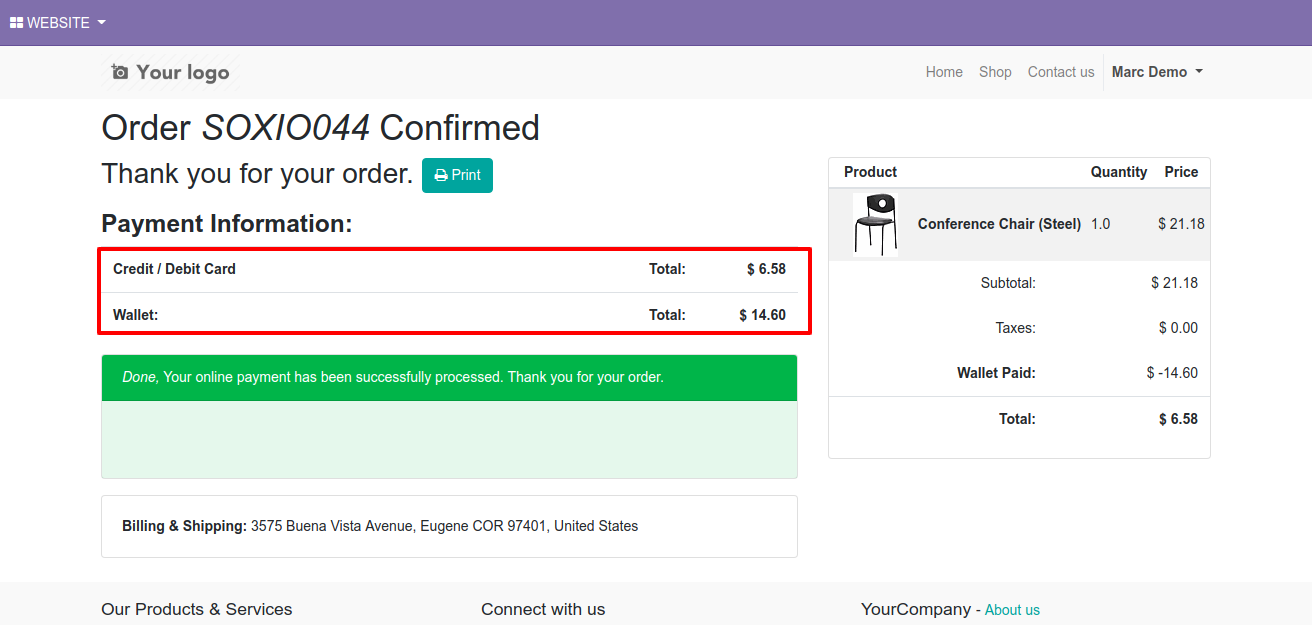1312x625 pixels.
Task: Open the Shop menu item
Action: (x=995, y=72)
